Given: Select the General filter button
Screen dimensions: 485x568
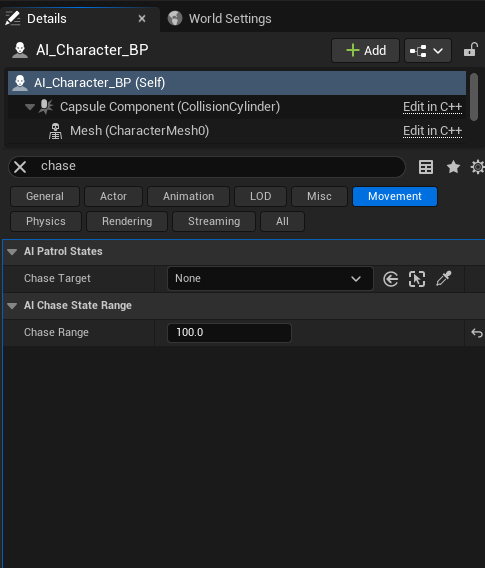Looking at the screenshot, I should [45, 196].
